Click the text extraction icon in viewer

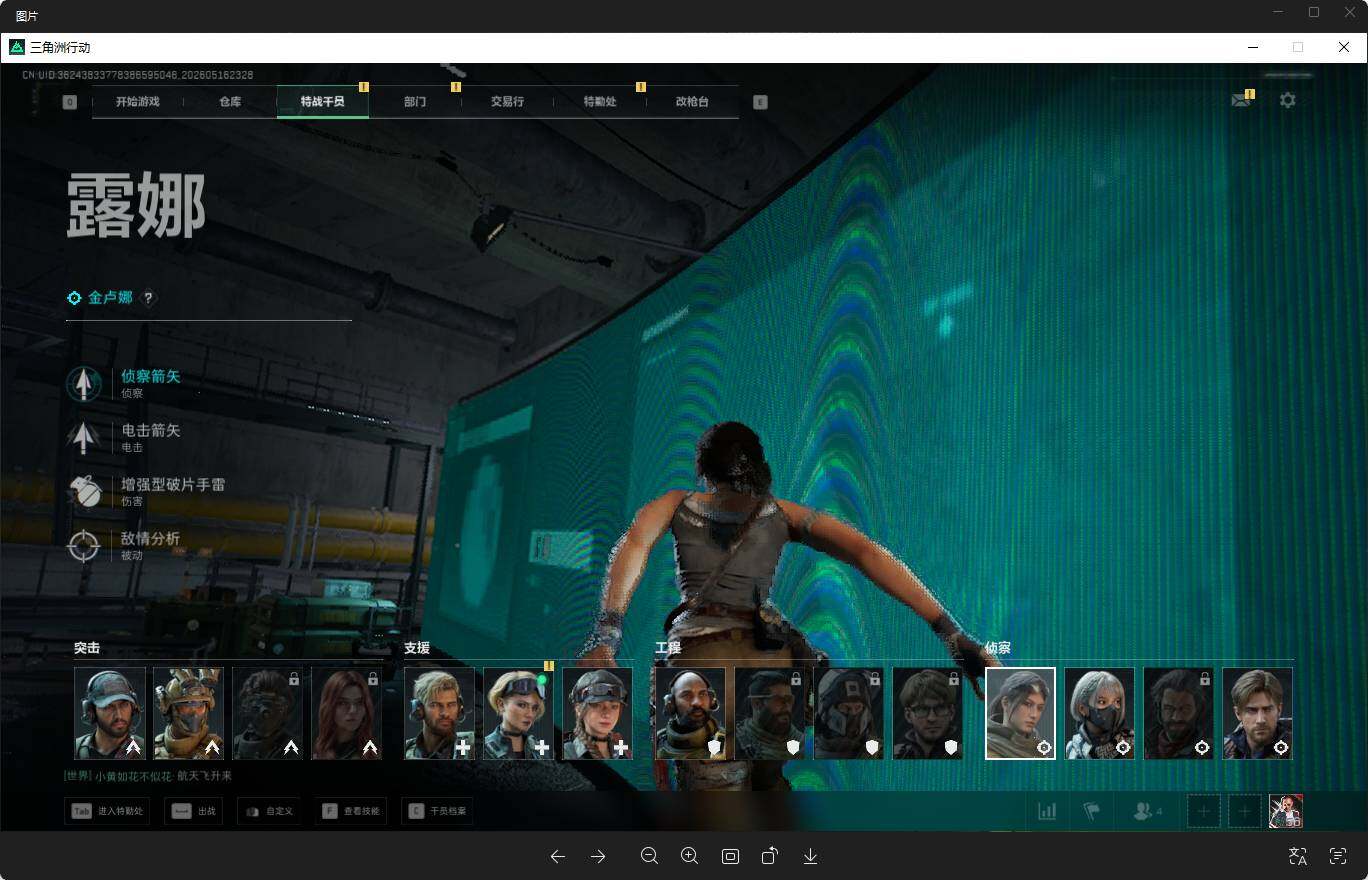click(x=1338, y=856)
